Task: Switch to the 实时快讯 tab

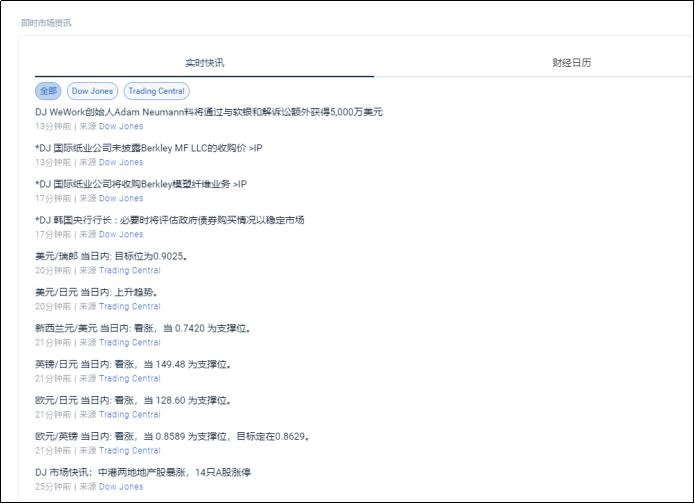Action: [204, 63]
